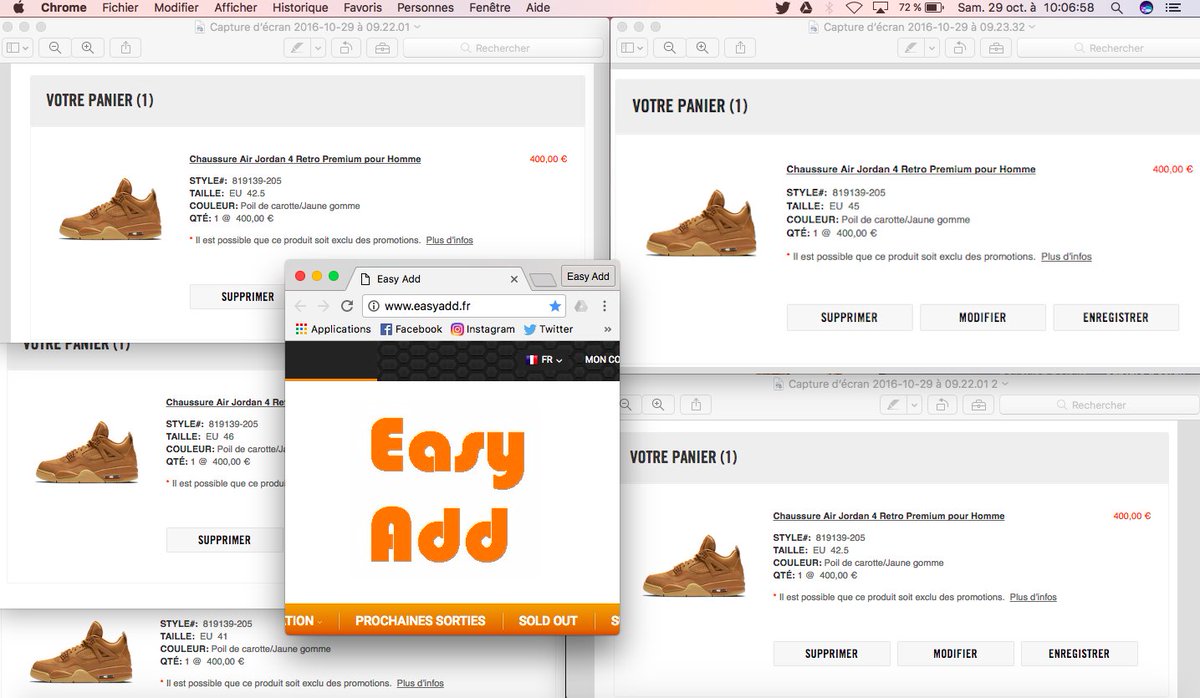Click SUPPRIMER under the EU 46 cart item
The image size is (1200, 698).
(x=224, y=540)
